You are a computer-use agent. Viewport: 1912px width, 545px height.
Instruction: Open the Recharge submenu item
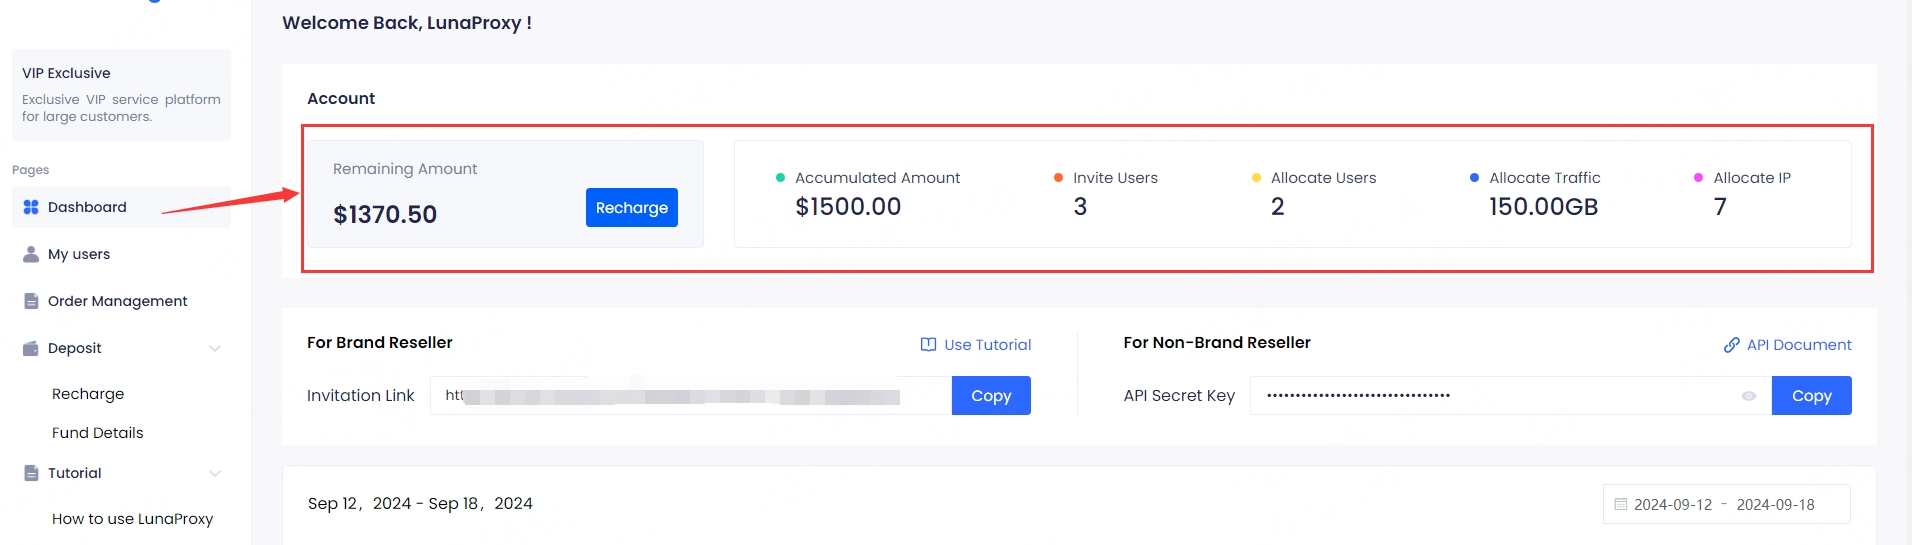[88, 394]
